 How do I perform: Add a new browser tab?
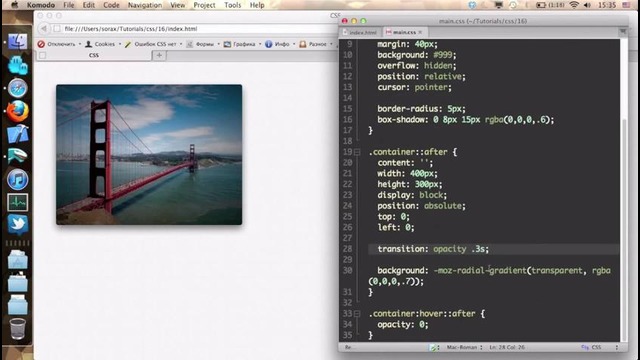point(159,55)
